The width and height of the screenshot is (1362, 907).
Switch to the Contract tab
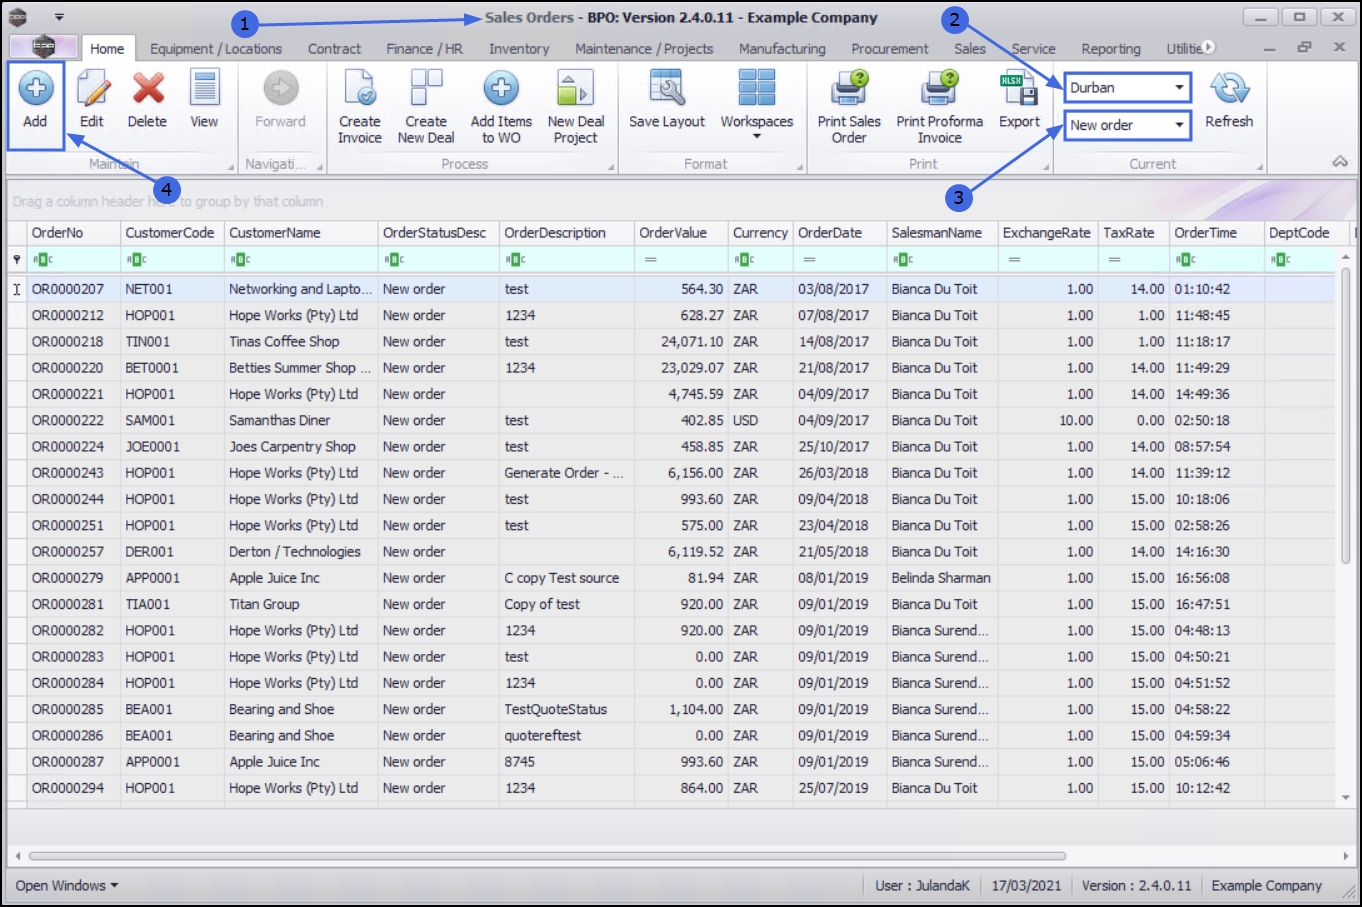pos(334,49)
